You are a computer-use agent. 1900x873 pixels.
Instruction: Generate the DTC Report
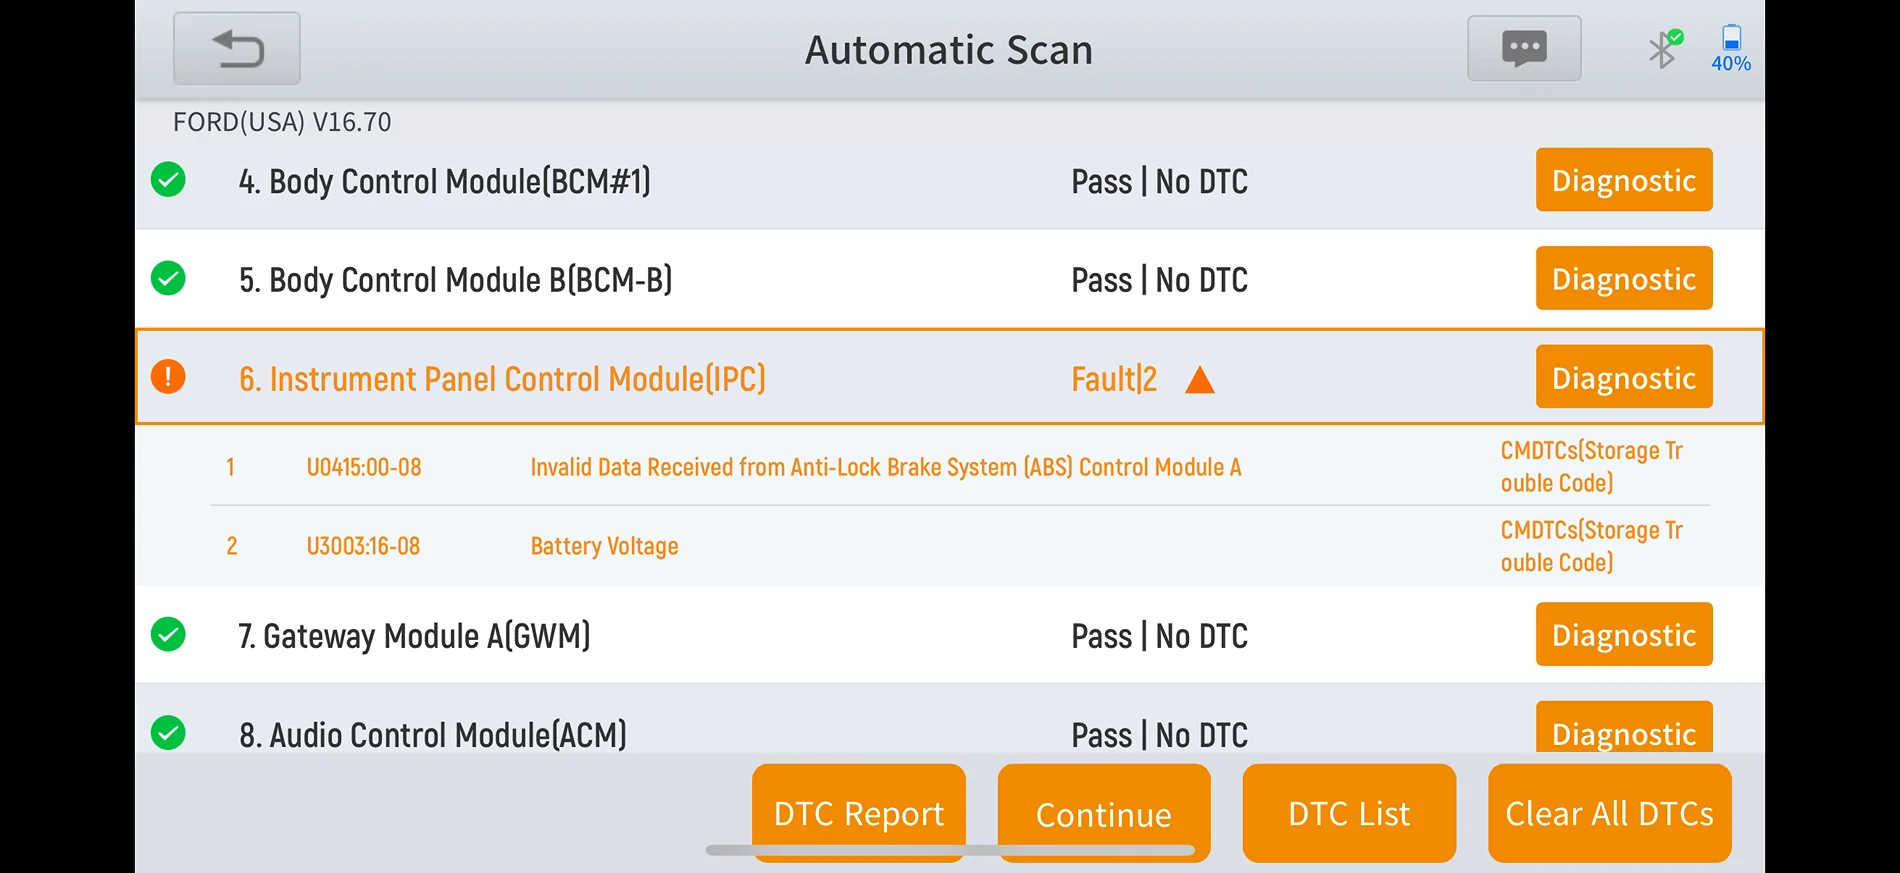(859, 813)
